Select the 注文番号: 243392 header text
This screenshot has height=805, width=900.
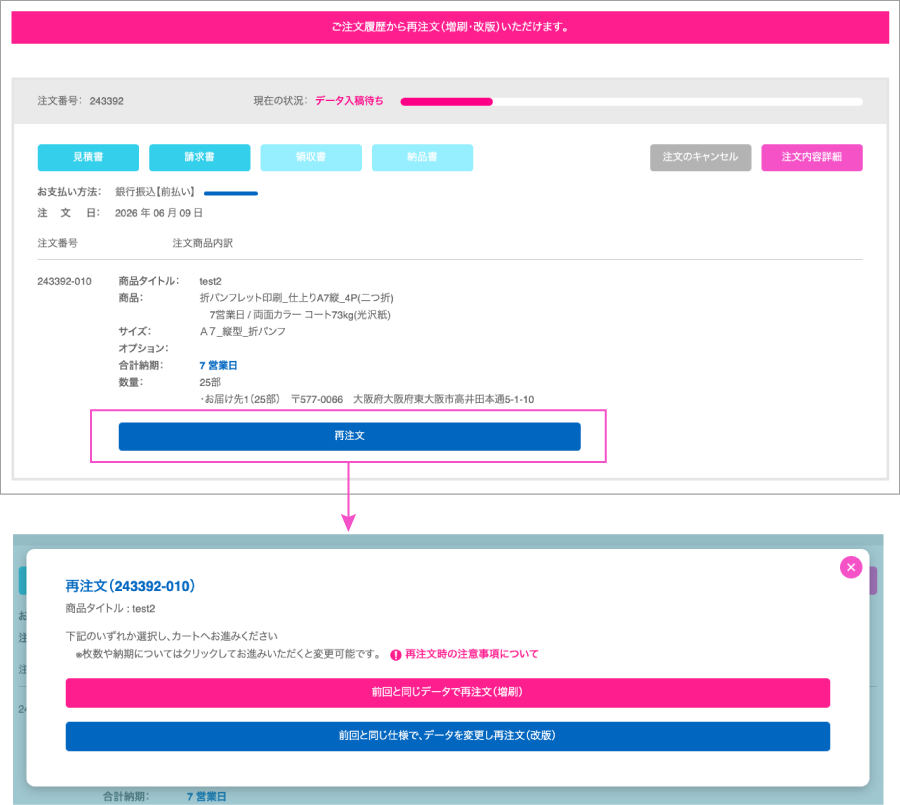(x=80, y=100)
